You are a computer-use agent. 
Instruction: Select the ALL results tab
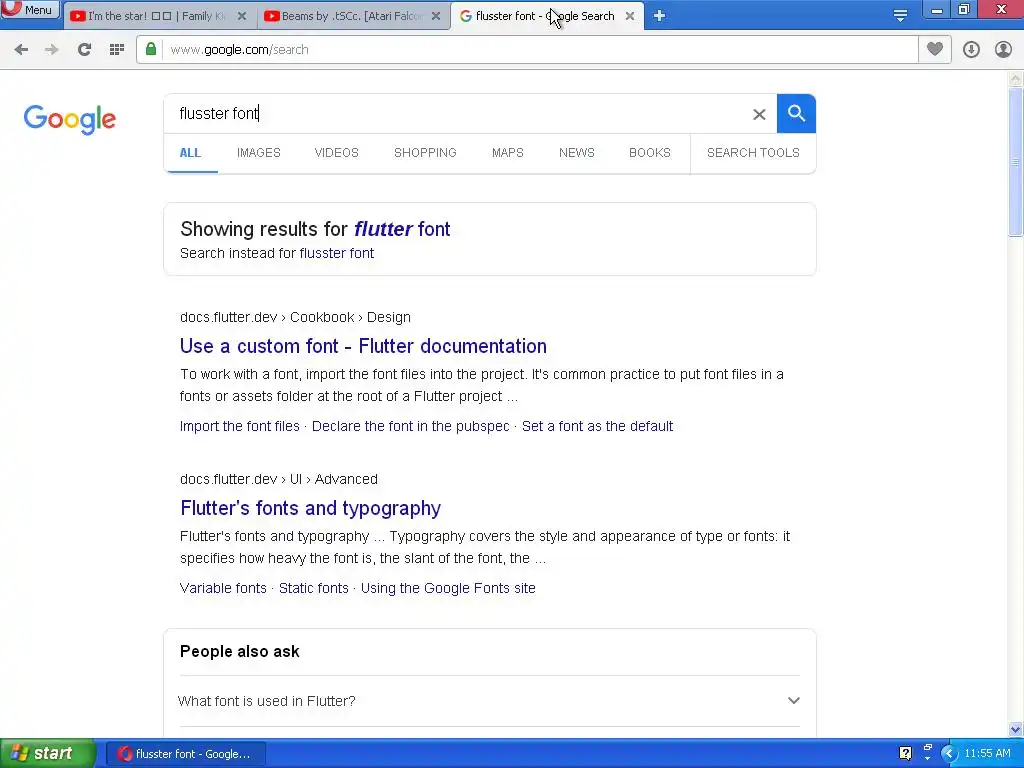190,153
